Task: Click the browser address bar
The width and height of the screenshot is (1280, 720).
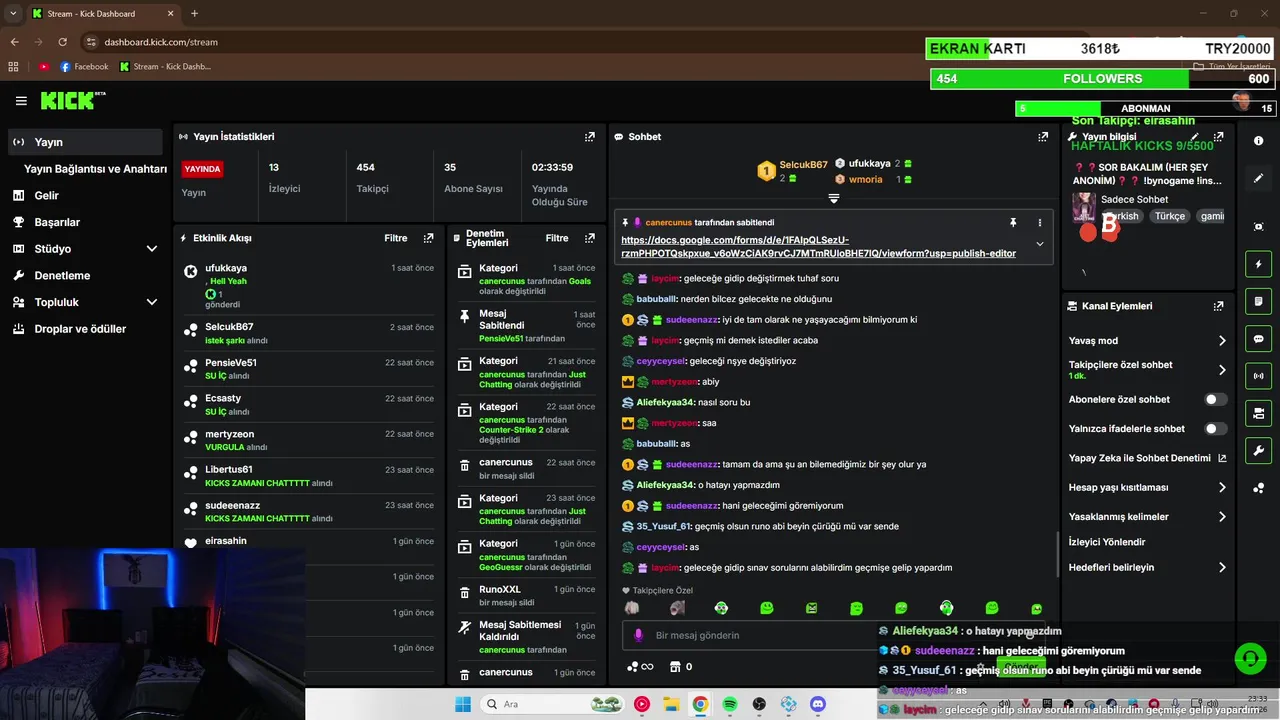Action: coord(500,42)
